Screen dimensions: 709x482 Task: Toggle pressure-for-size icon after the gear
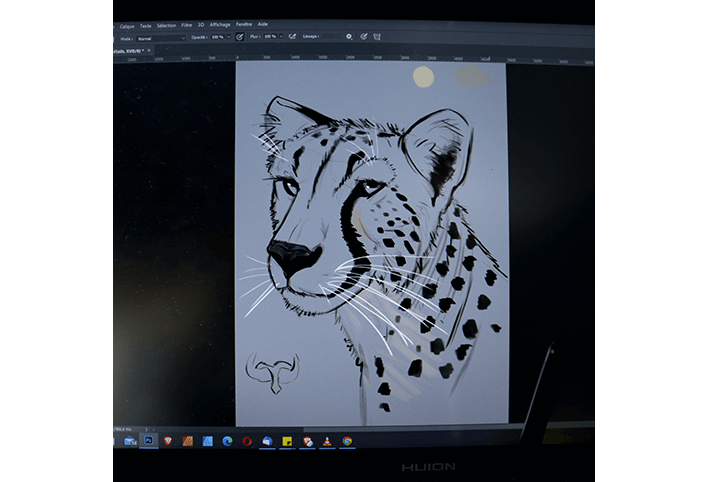363,37
